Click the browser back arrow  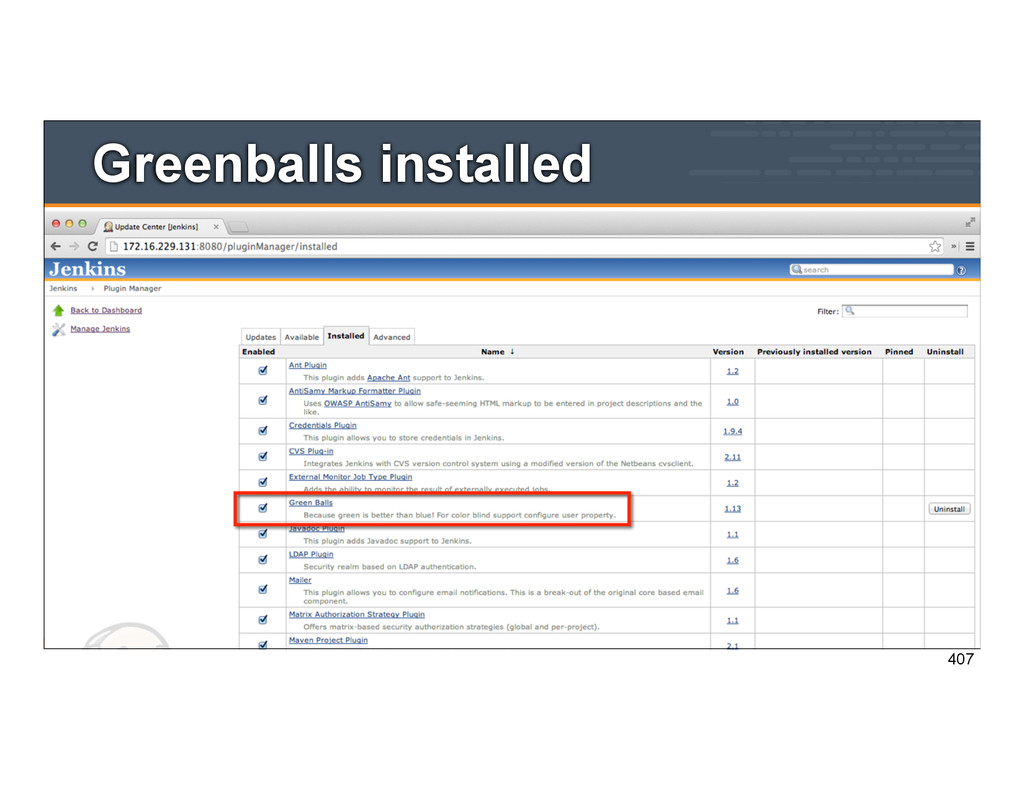click(x=56, y=246)
